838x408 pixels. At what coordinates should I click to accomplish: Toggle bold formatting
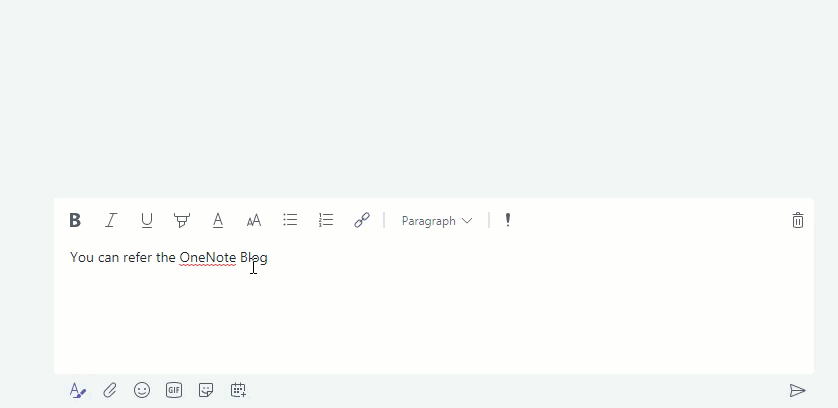75,221
